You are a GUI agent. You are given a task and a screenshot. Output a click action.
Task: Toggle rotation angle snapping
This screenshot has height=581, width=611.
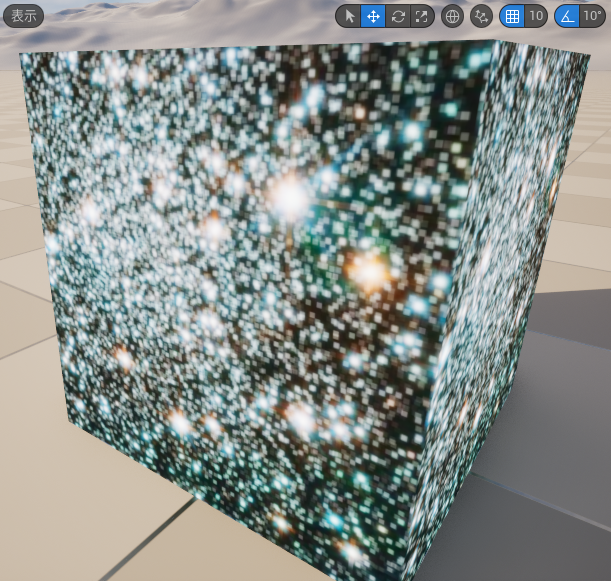click(567, 16)
